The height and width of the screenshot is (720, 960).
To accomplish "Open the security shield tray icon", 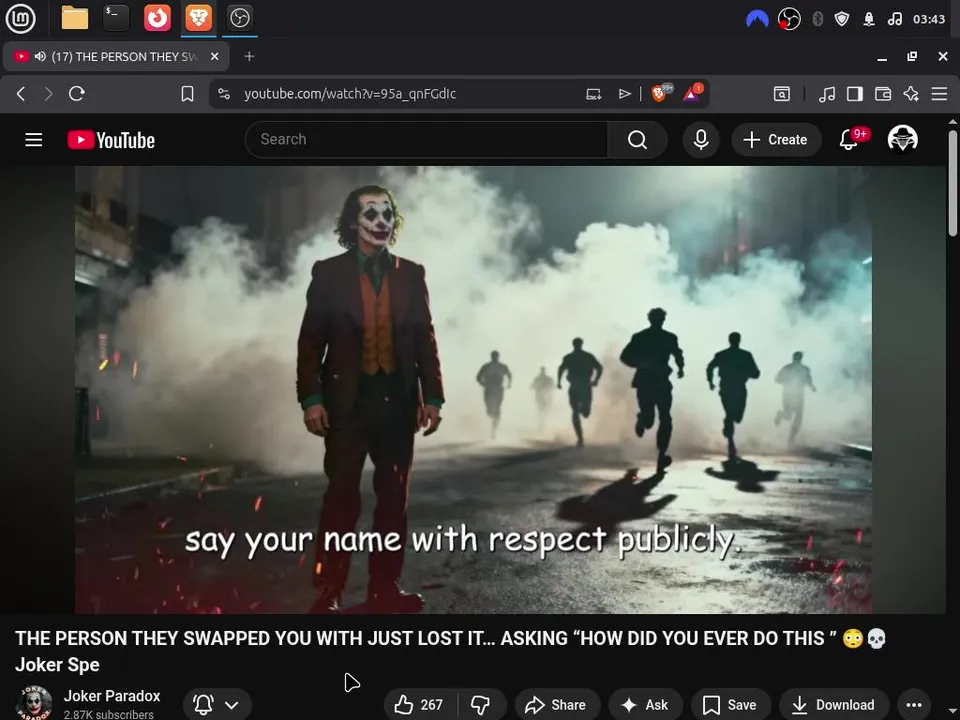I will (842, 19).
